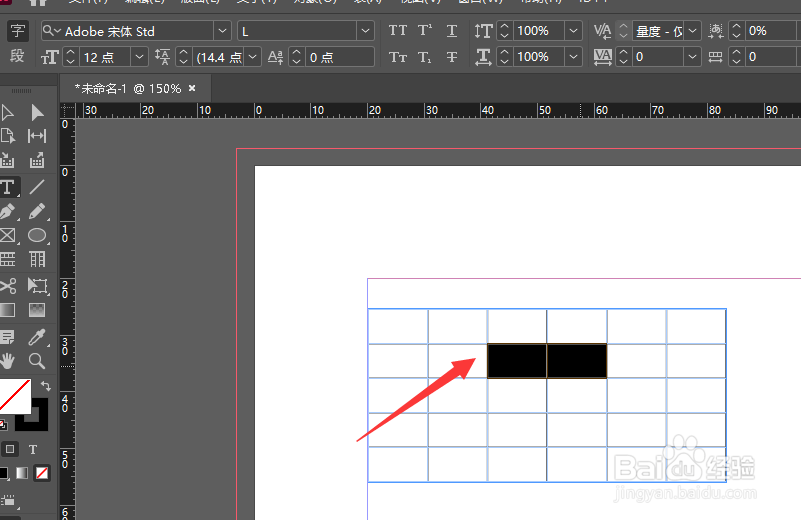This screenshot has width=801, height=520.
Task: Select the Content Placer tool
Action: click(37, 160)
